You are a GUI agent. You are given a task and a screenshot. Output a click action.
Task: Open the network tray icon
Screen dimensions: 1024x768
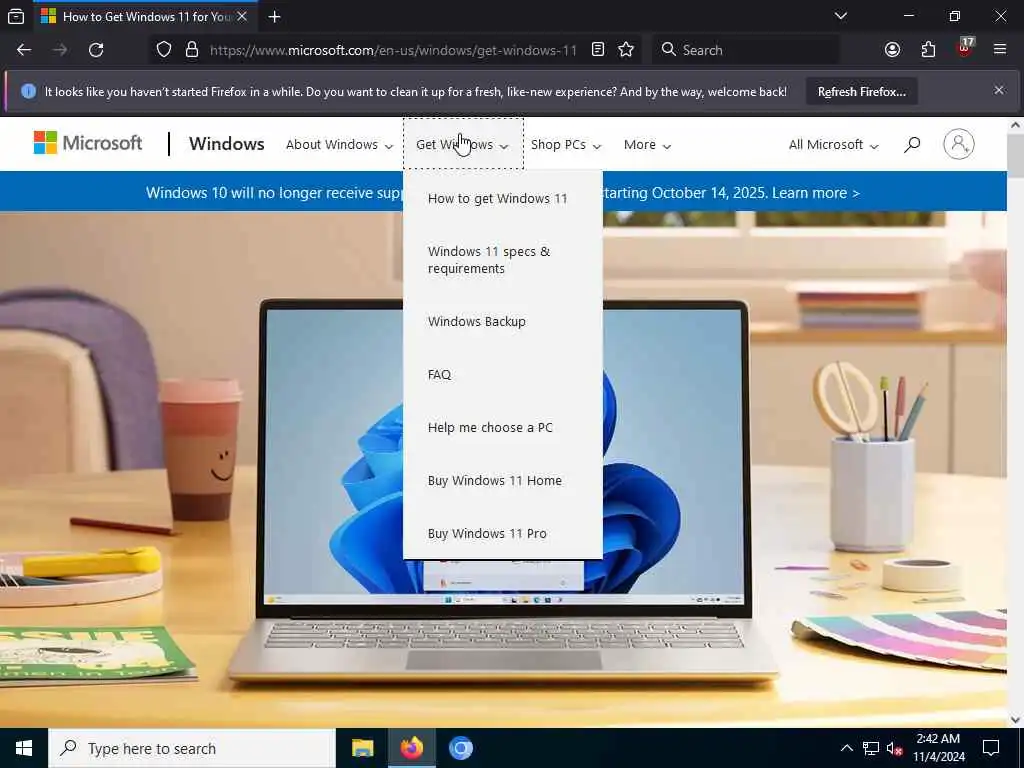pyautogui.click(x=871, y=748)
